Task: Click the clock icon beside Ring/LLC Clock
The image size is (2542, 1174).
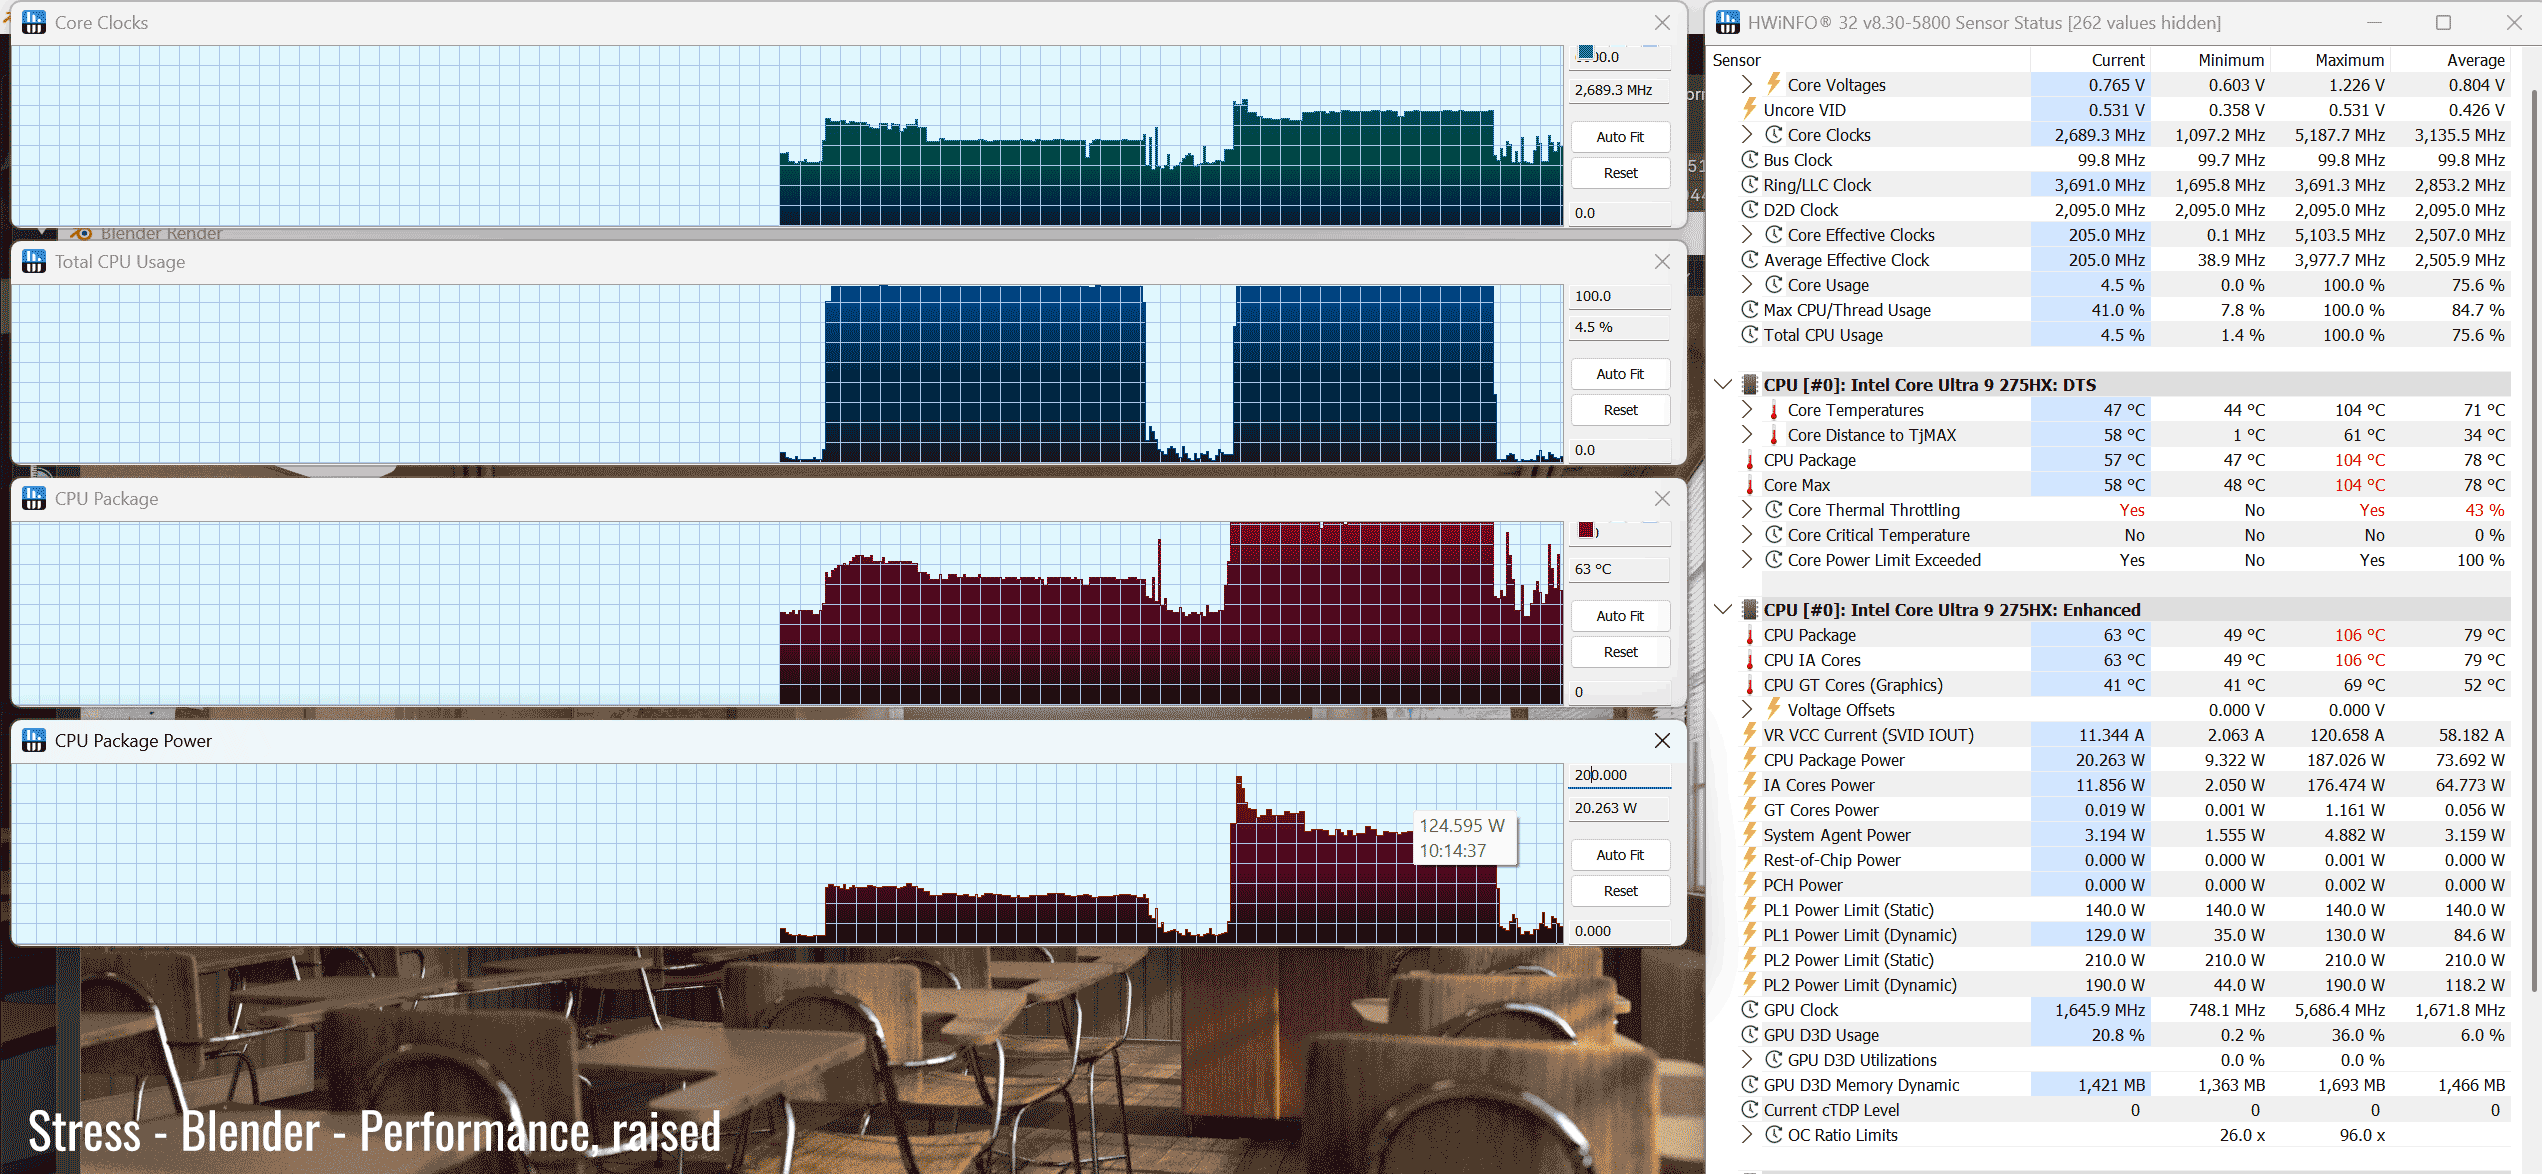Action: (x=1749, y=185)
